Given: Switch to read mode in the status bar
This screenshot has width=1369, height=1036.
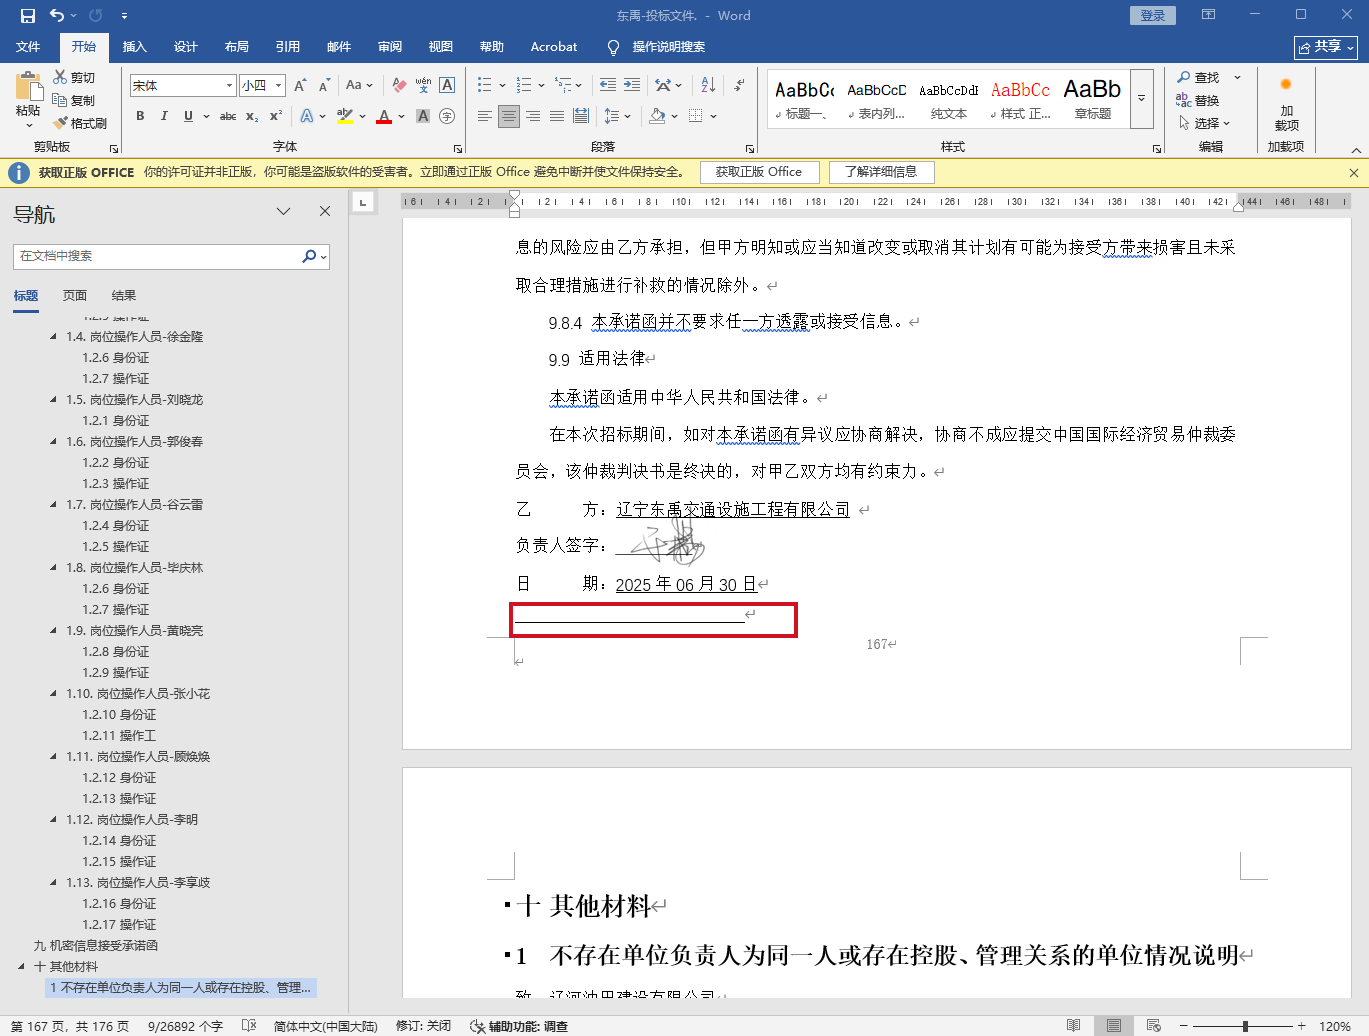Looking at the screenshot, I should click(1073, 1026).
